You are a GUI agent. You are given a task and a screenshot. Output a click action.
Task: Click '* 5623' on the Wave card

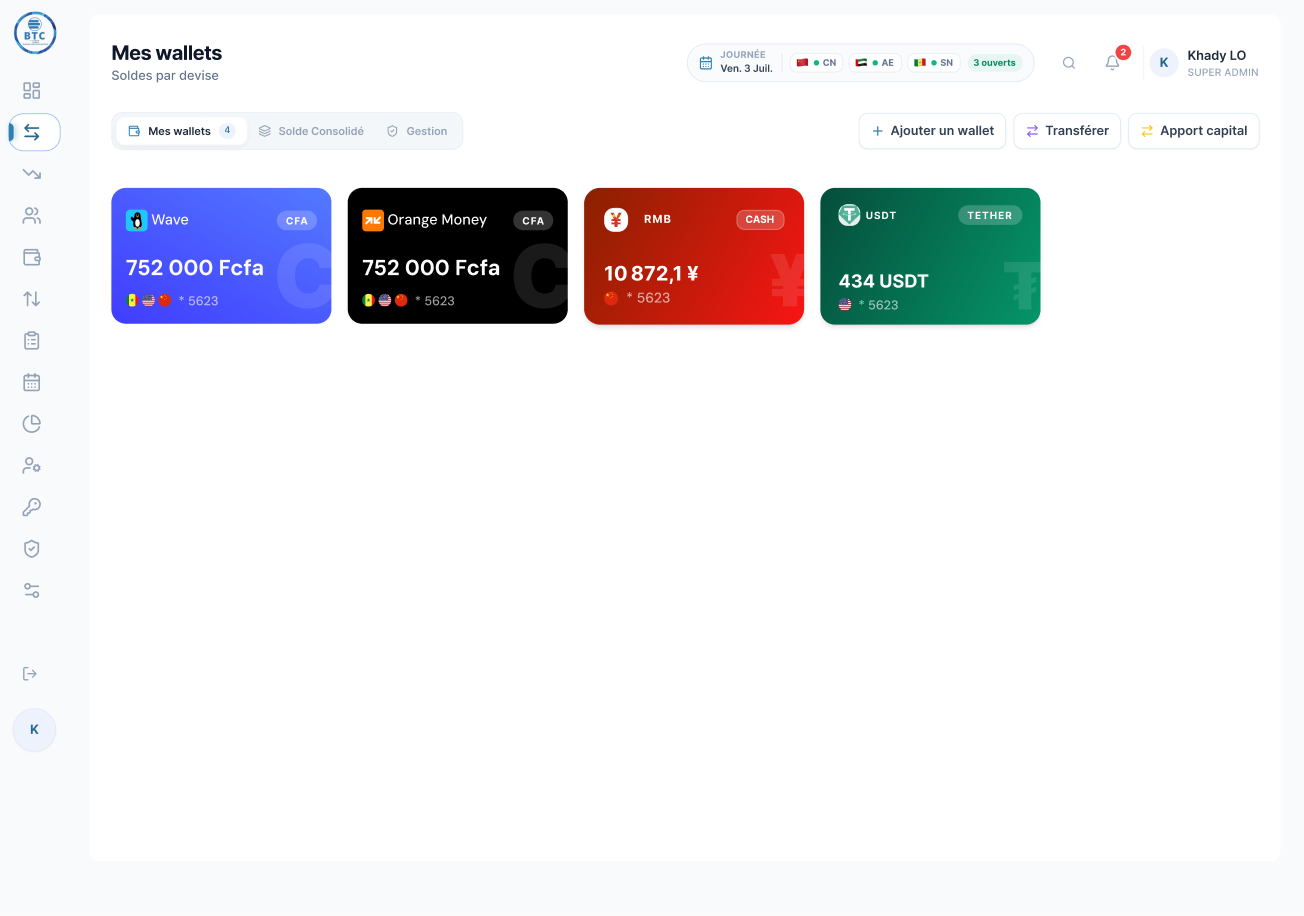pyautogui.click(x=198, y=301)
